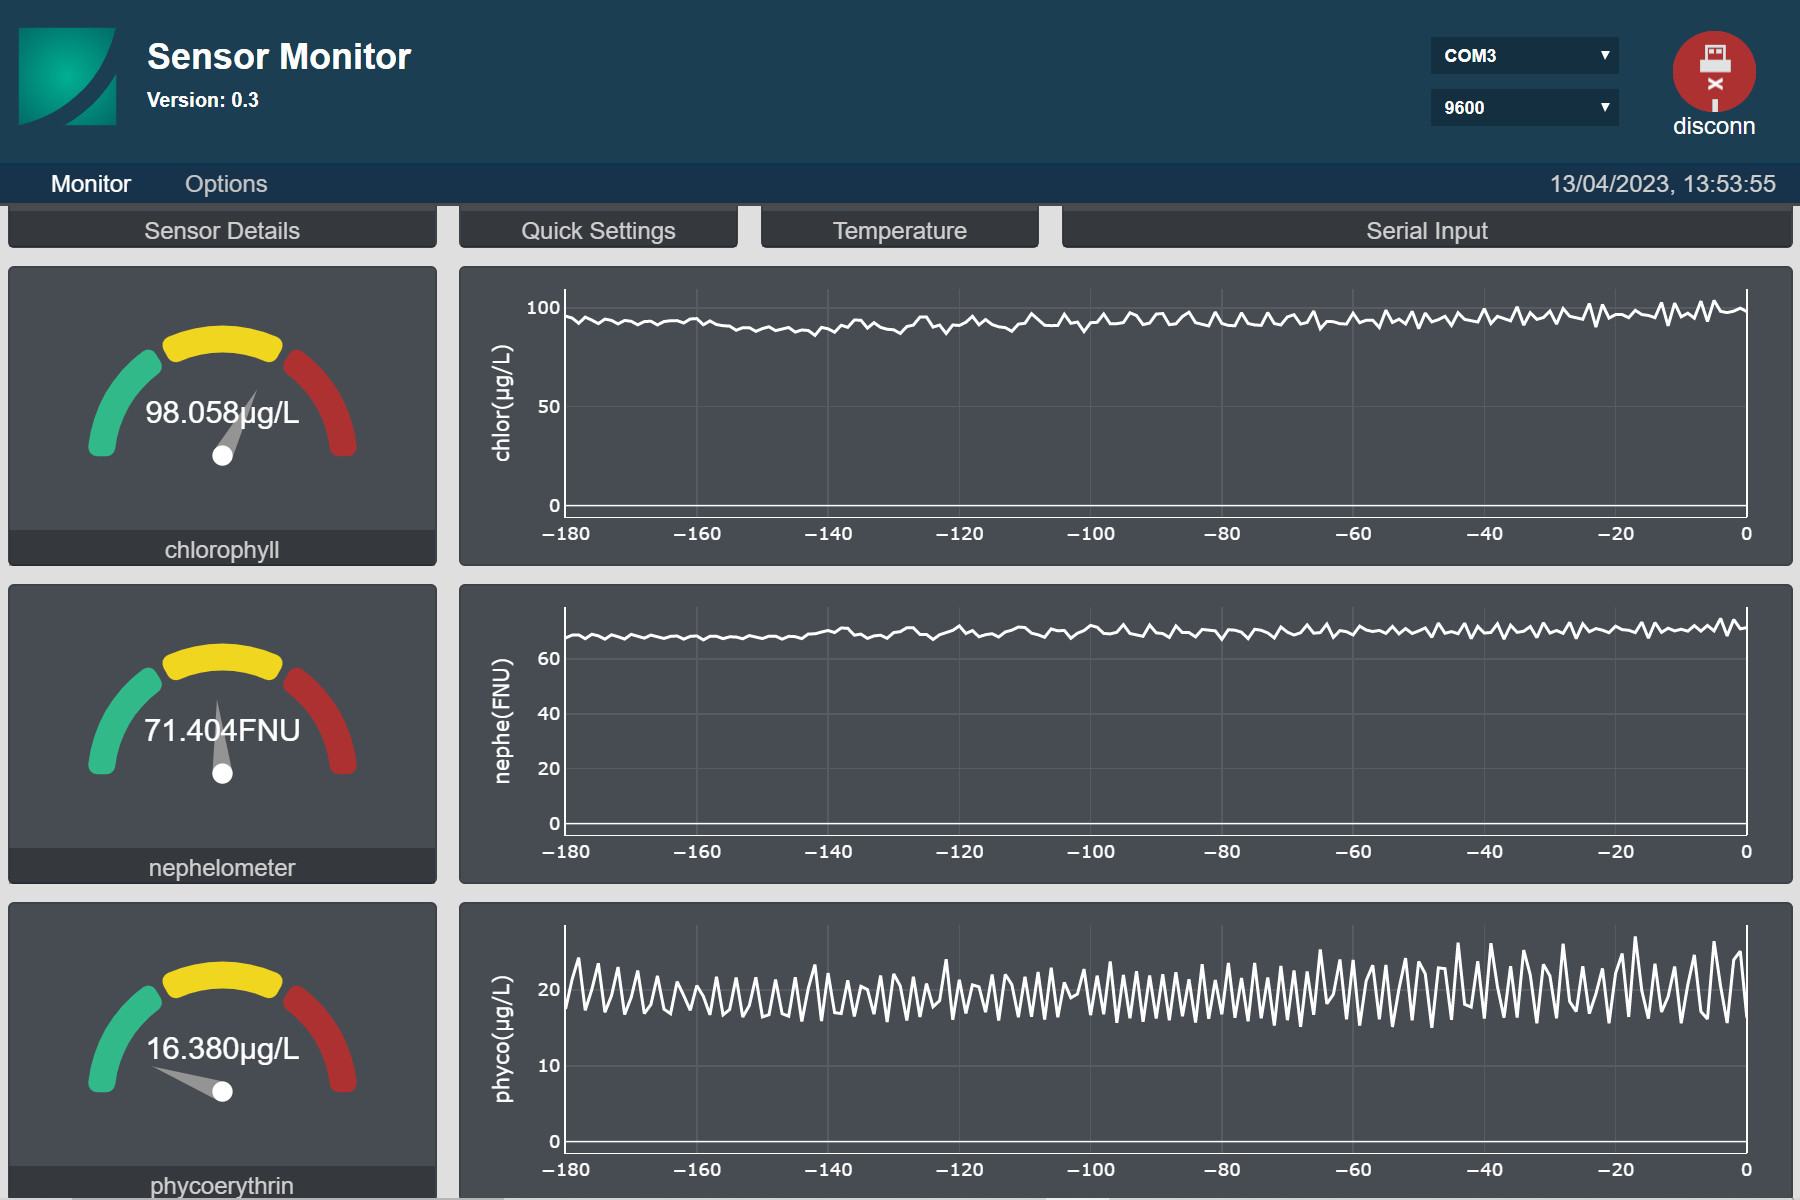Click the chlorophyll gauge reading 98.058µg/L
The image size is (1800, 1200).
click(222, 412)
